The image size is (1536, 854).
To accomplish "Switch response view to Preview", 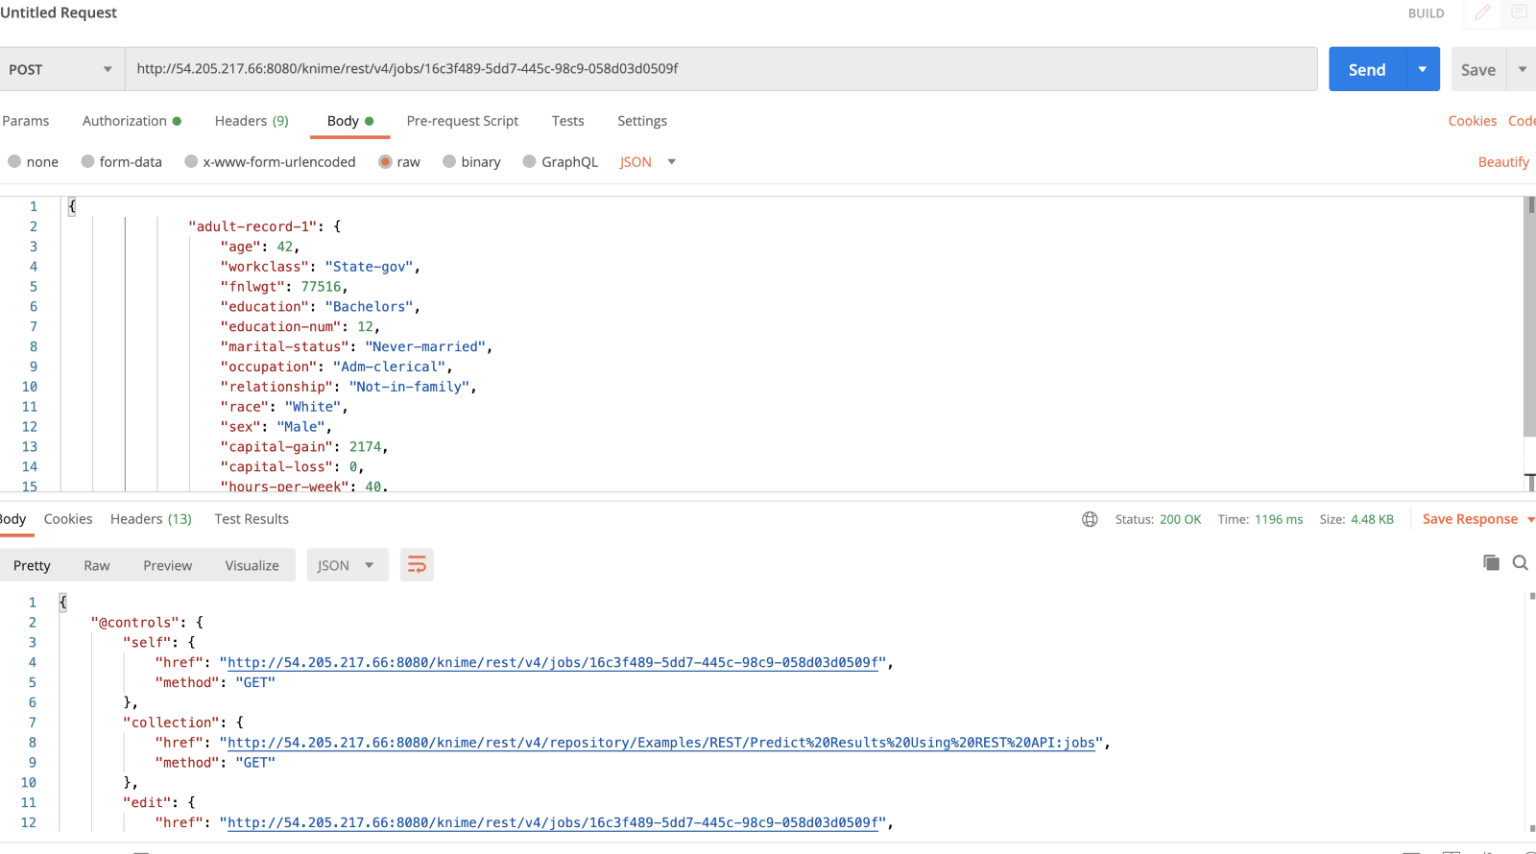I will pos(167,565).
